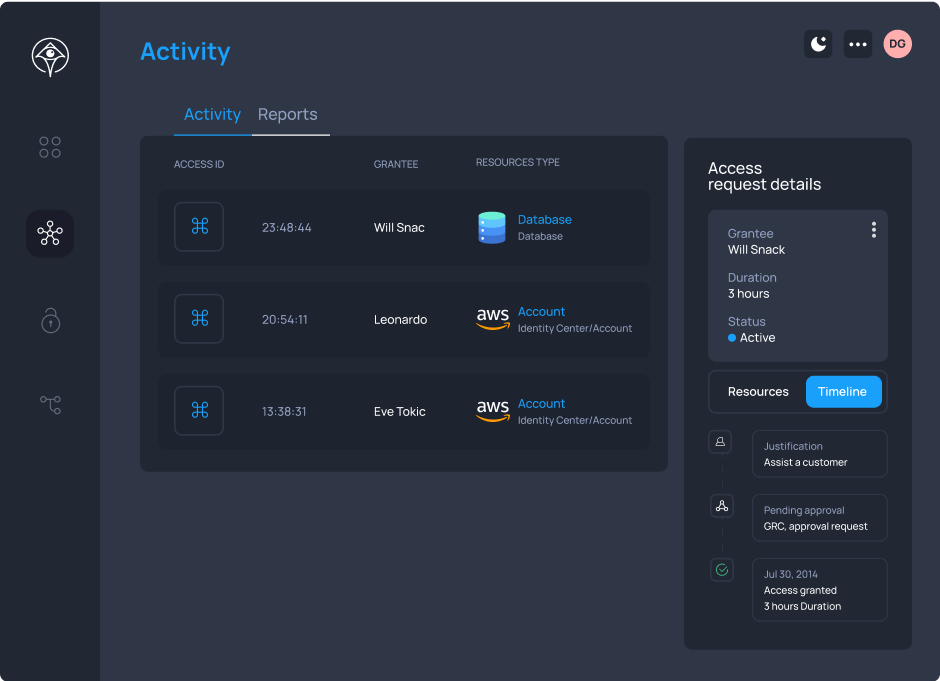
Task: Toggle dark mode with the moon icon
Action: click(818, 44)
